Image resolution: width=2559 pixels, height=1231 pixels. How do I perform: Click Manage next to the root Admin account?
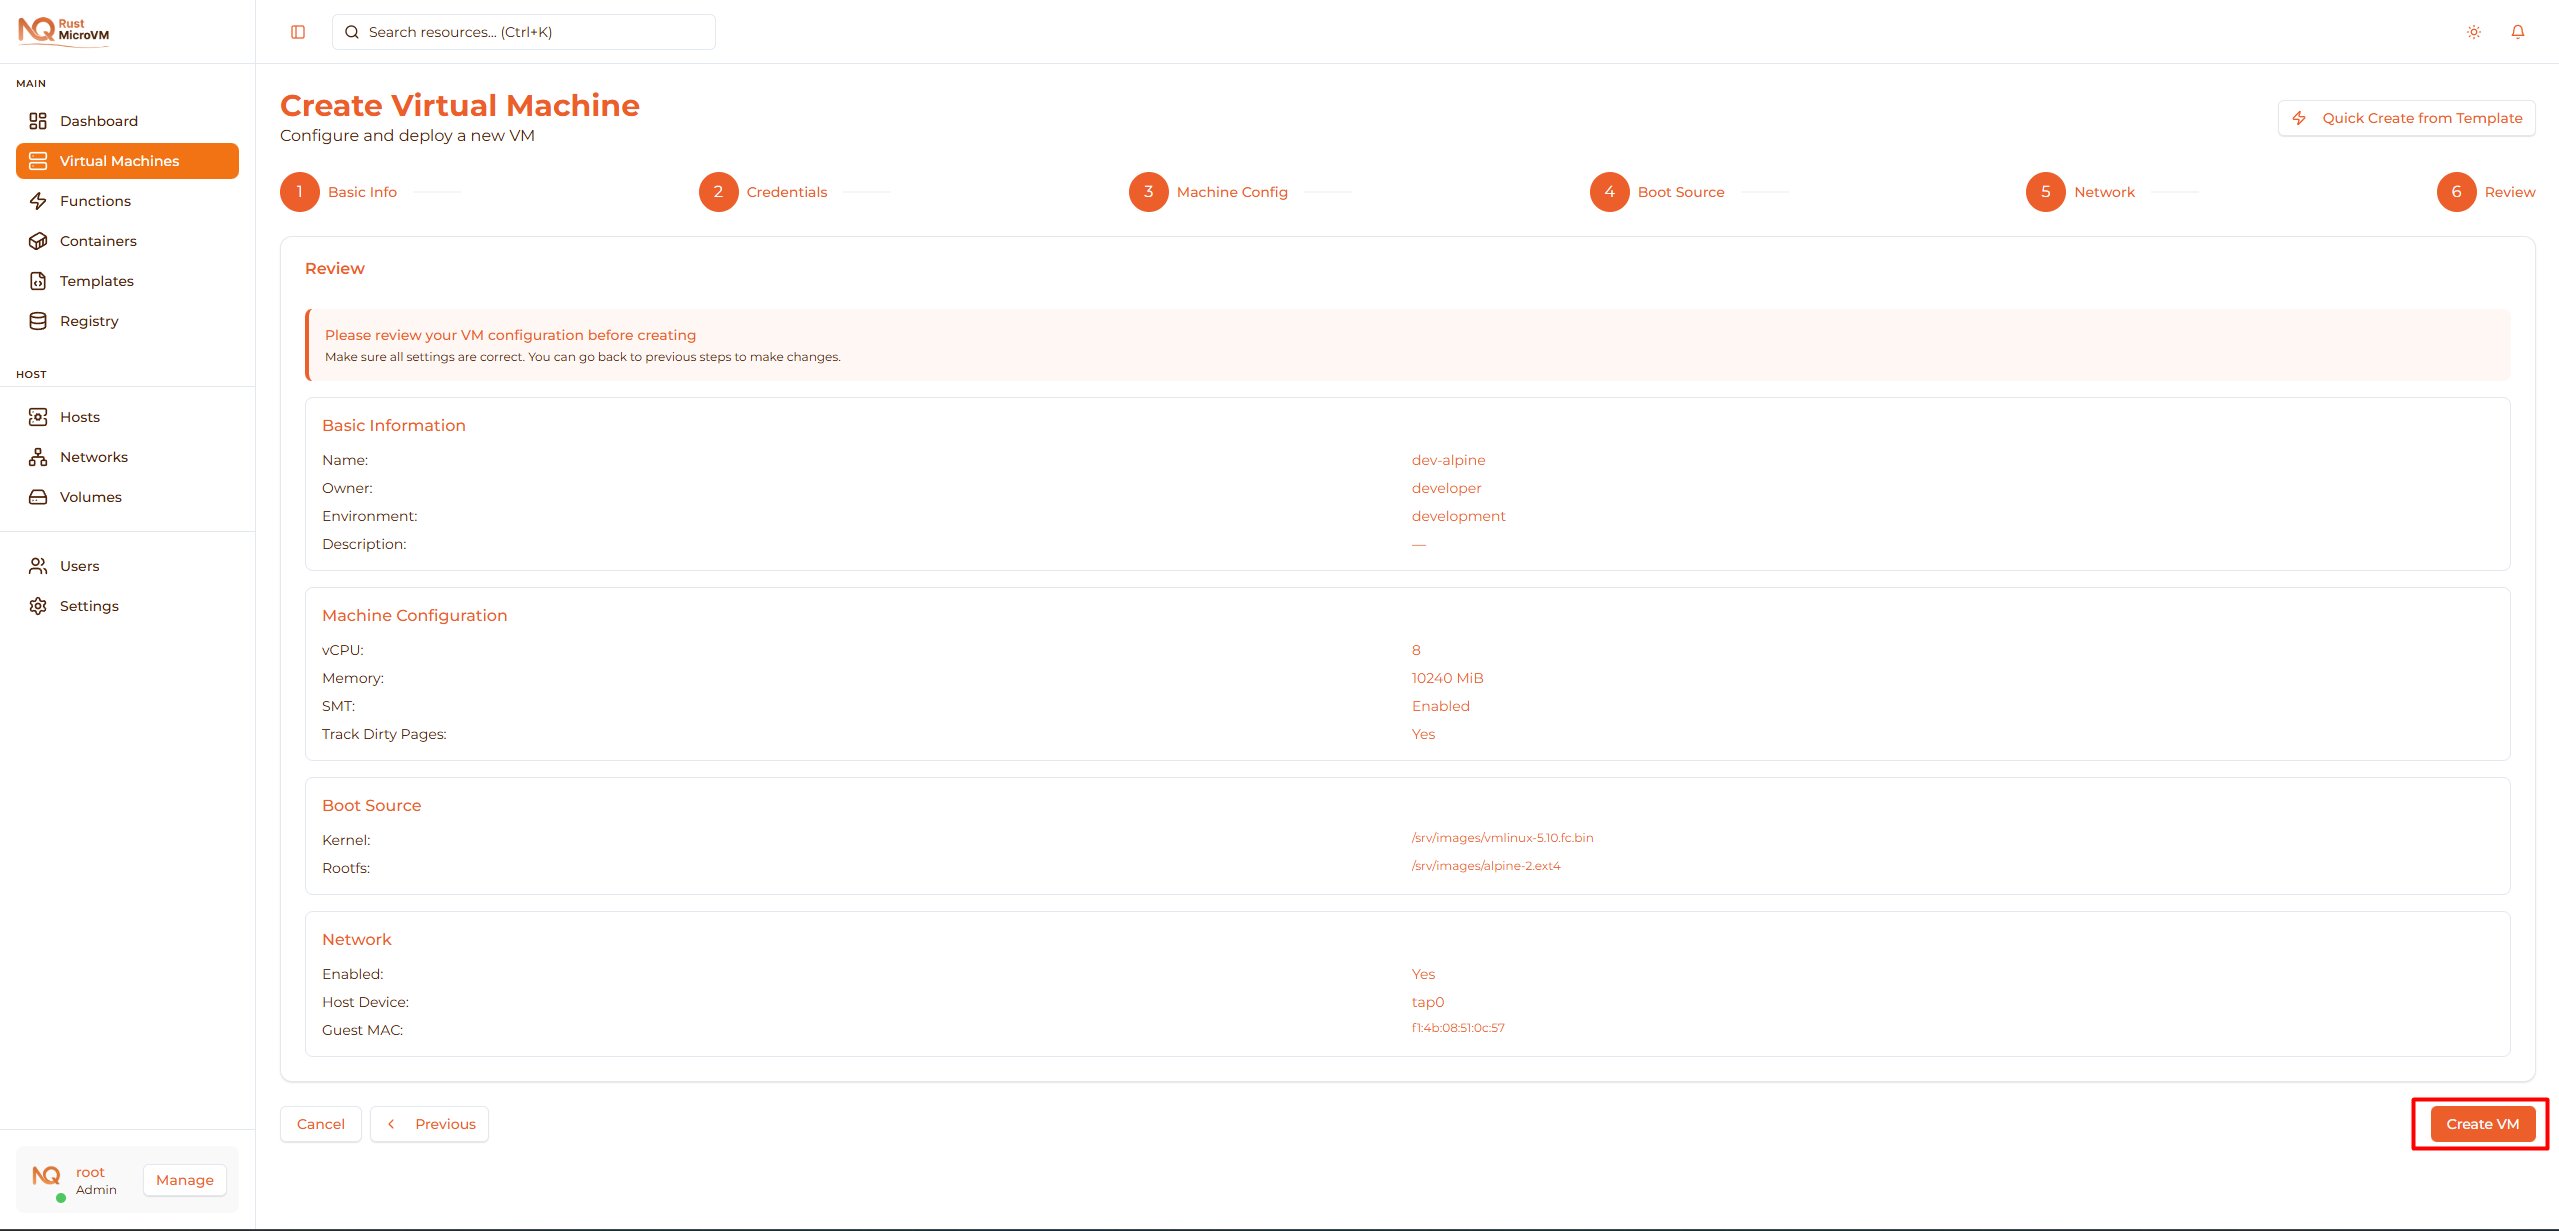[x=184, y=1180]
